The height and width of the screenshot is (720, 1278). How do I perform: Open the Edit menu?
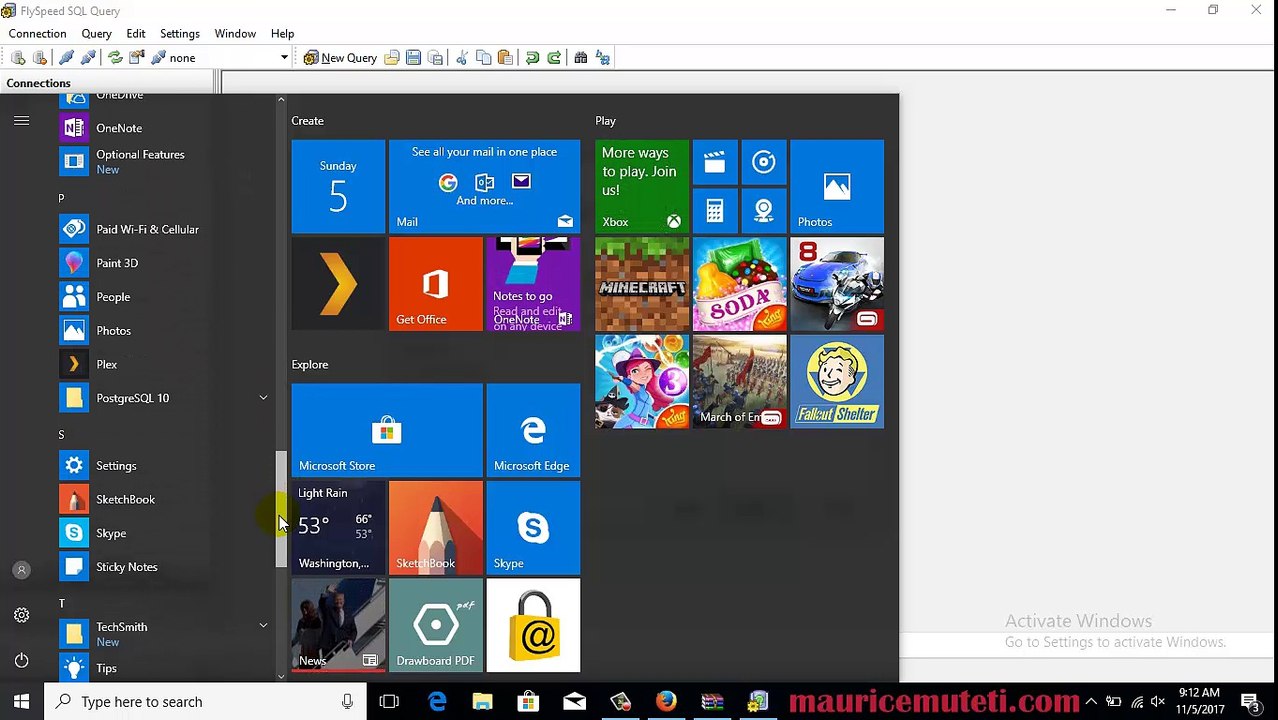[136, 34]
